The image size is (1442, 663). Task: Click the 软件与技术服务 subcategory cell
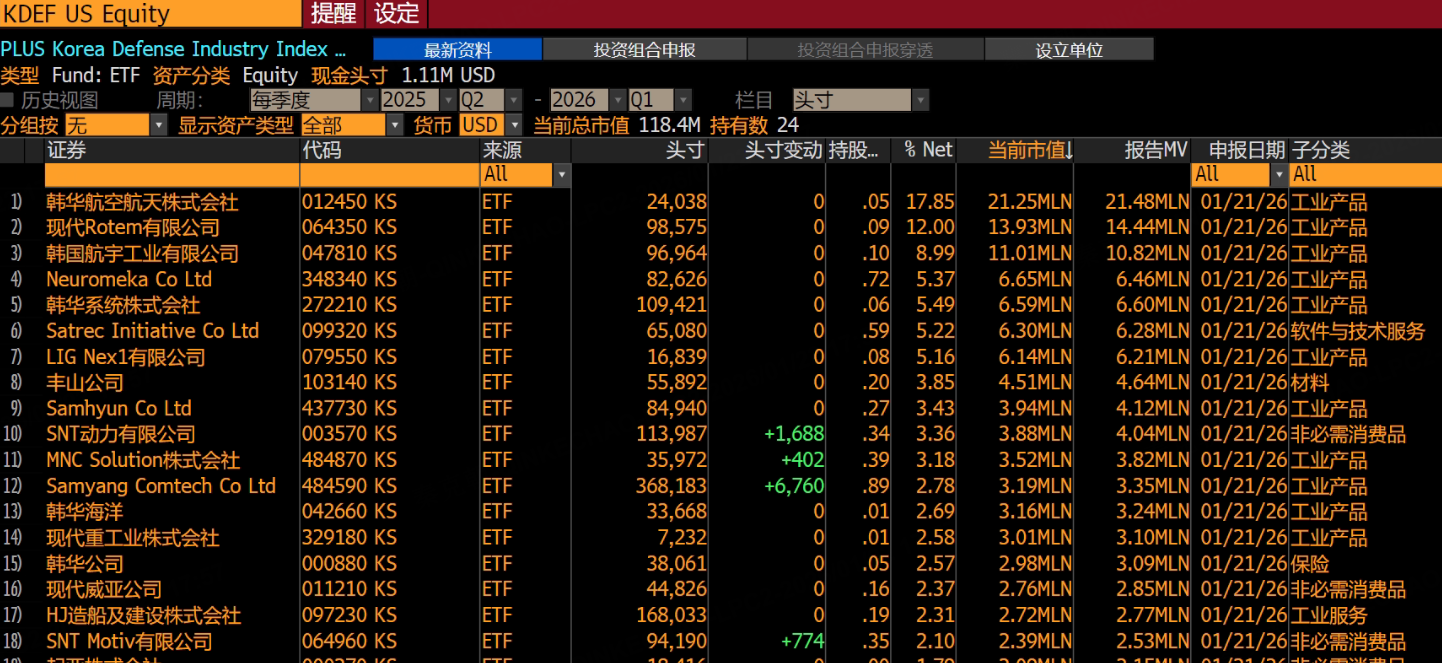1358,331
